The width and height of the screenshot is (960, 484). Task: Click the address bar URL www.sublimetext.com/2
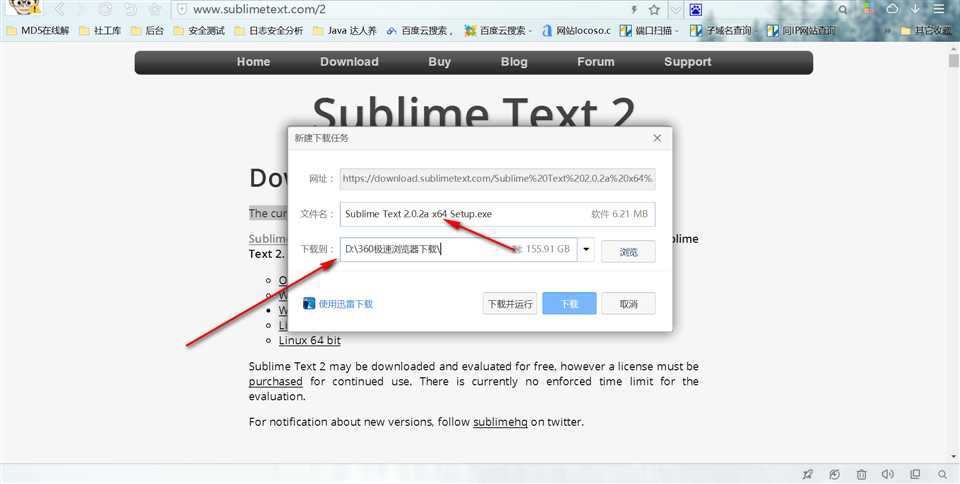(x=260, y=9)
